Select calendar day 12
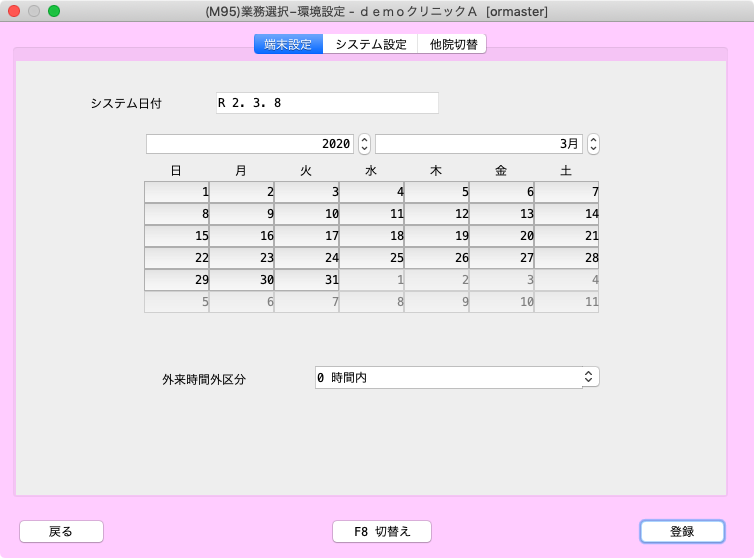Screen dimensions: 754x558 (x=437, y=214)
